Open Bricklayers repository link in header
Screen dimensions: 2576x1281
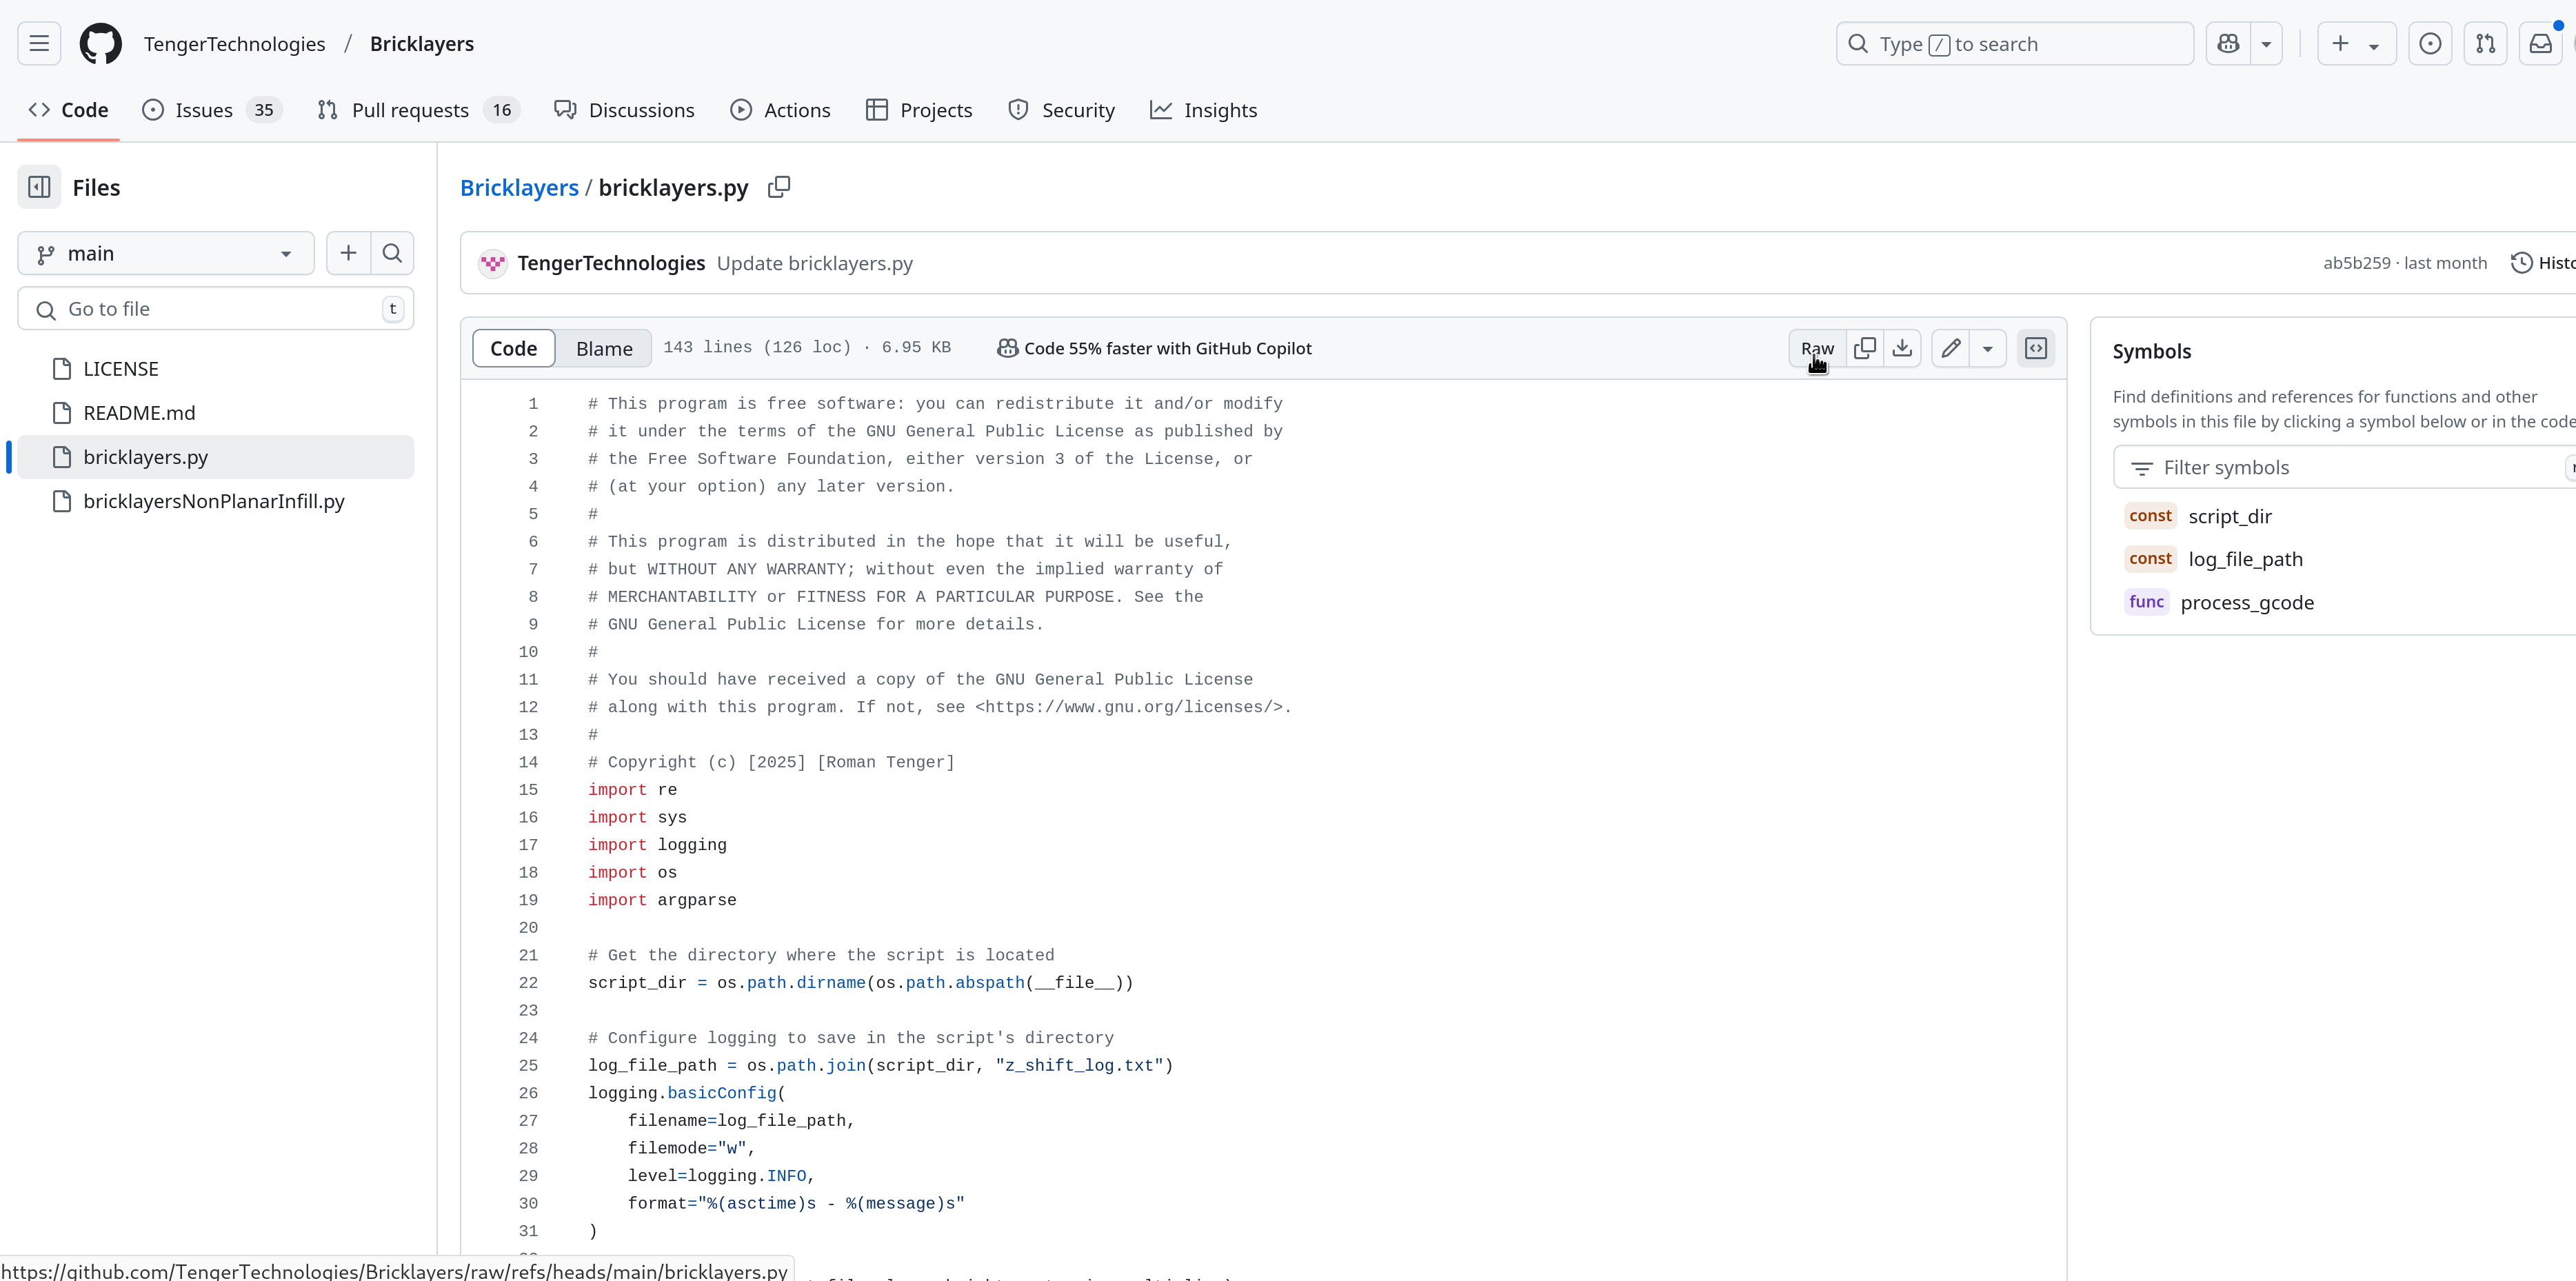421,44
